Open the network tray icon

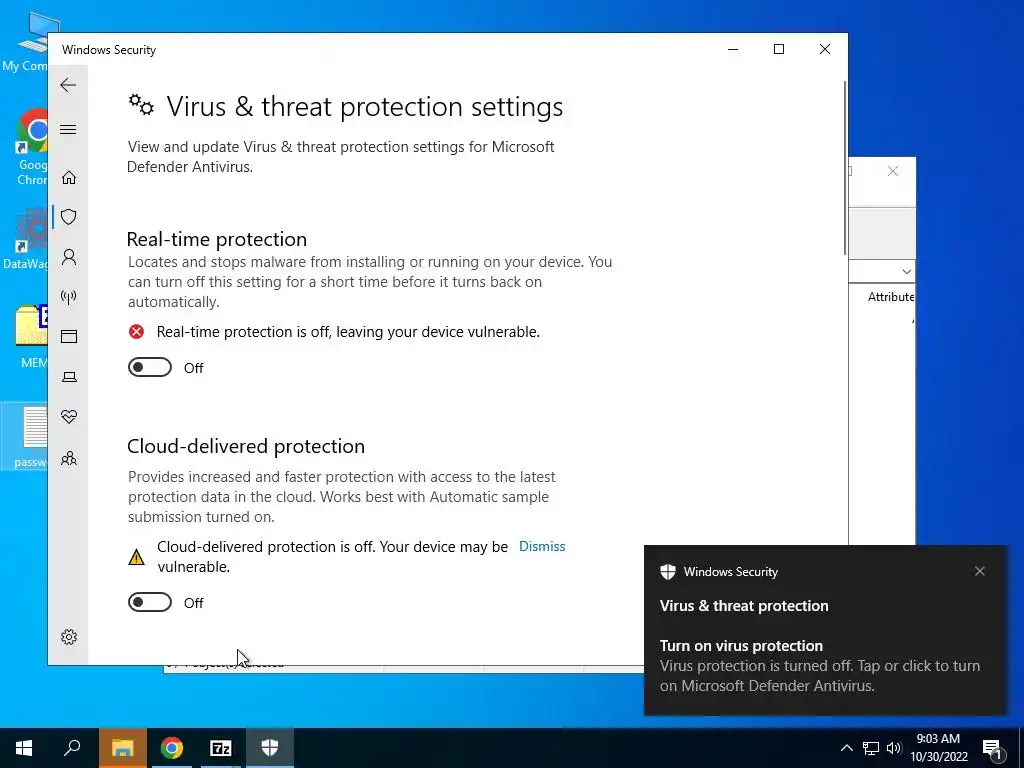871,748
